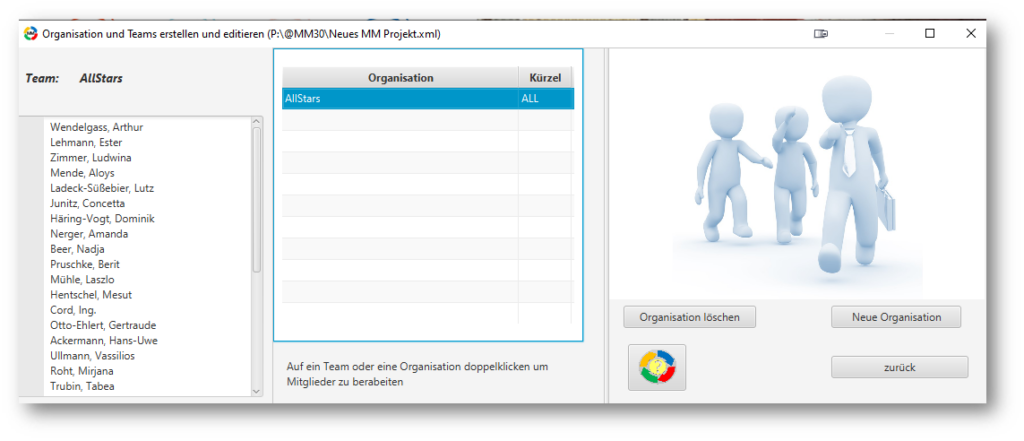Select Hentschel, Mesut in the list
The width and height of the screenshot is (1024, 441).
[91, 295]
